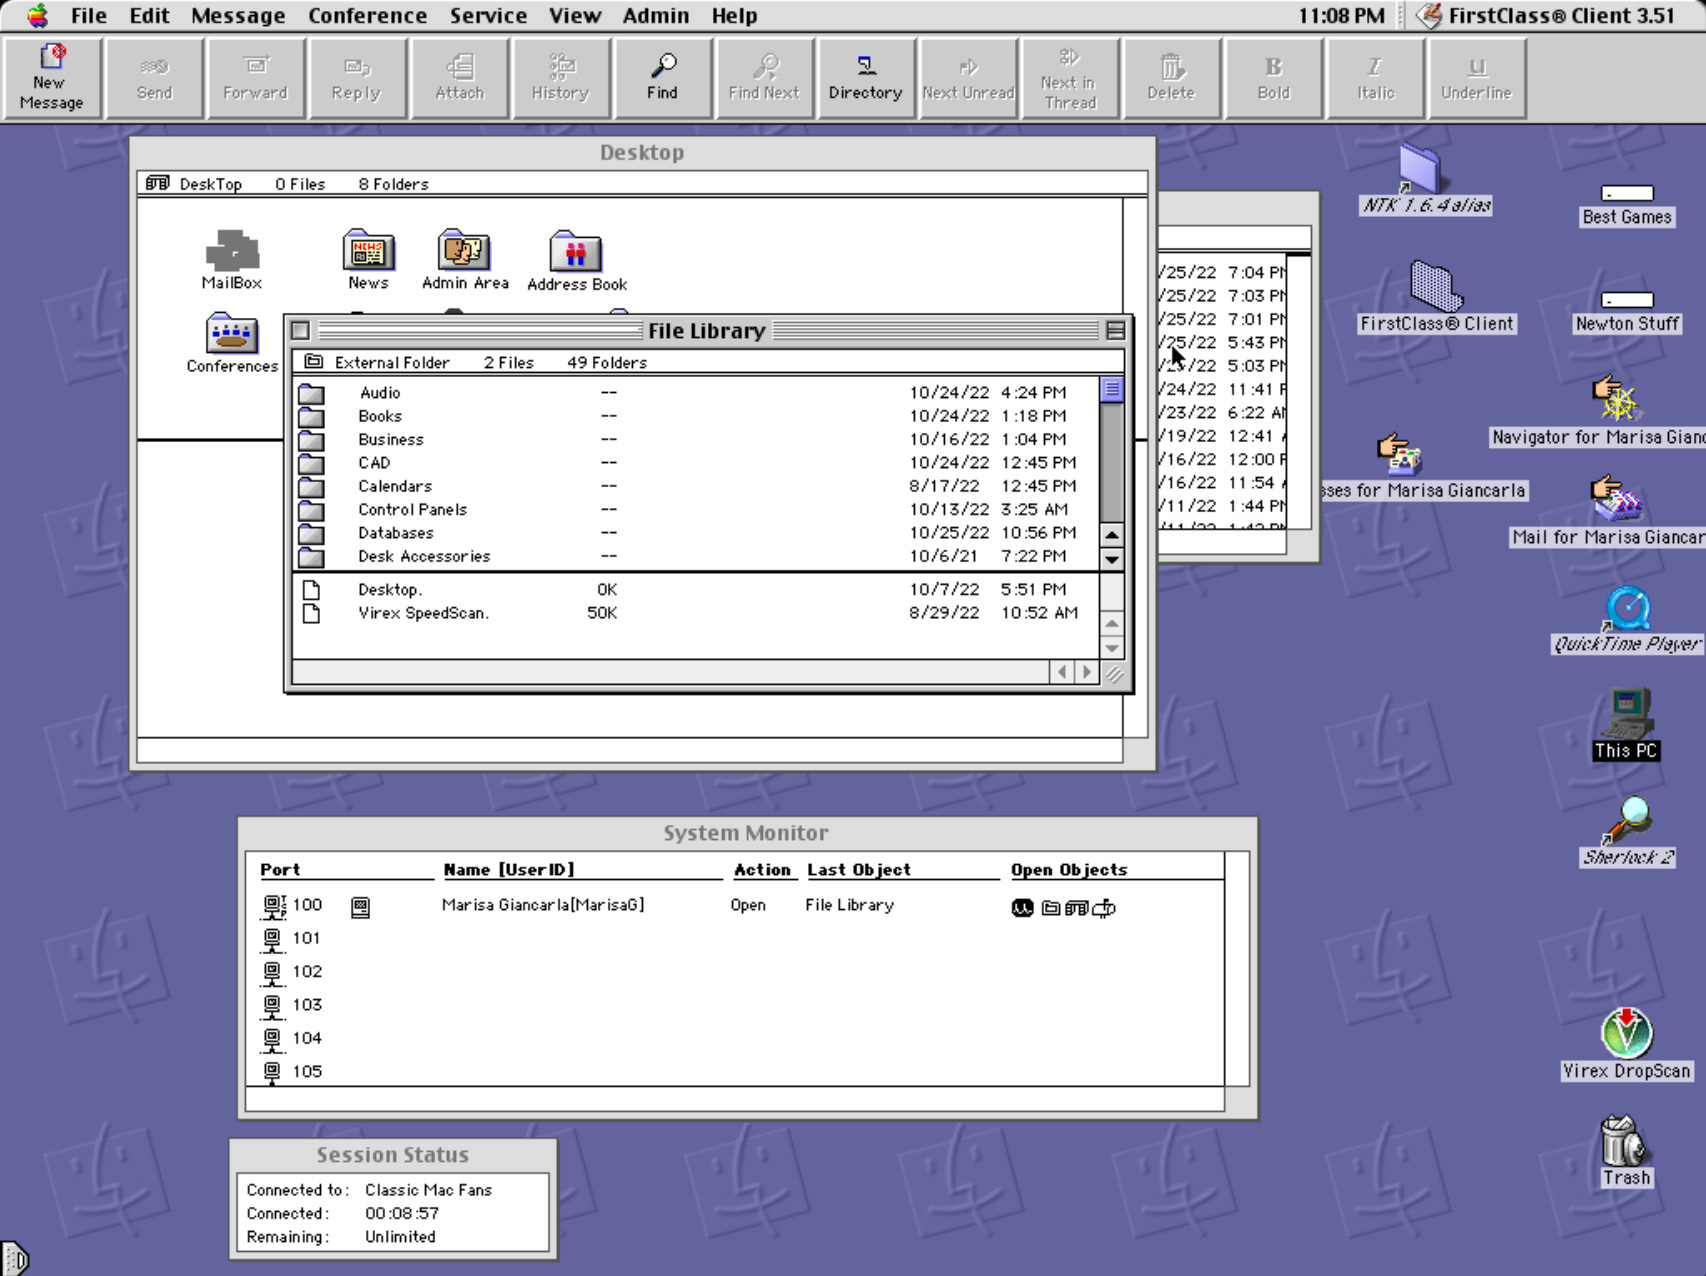Click the Find Next toolbar button

click(x=764, y=78)
